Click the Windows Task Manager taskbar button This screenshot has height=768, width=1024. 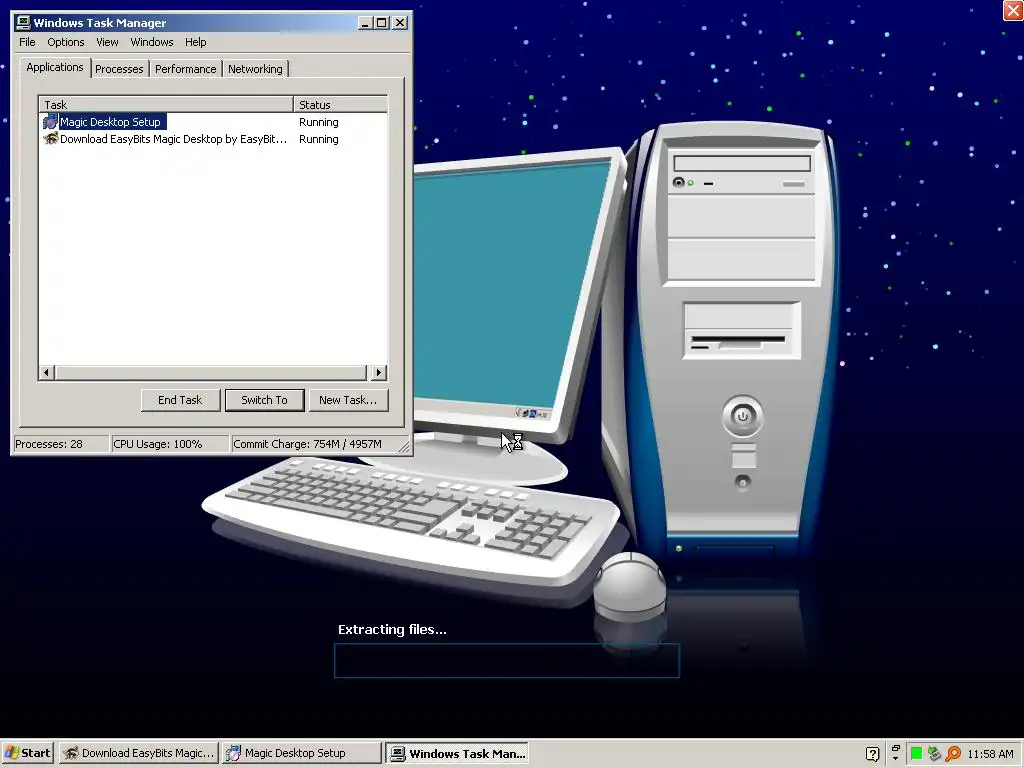click(x=456, y=753)
